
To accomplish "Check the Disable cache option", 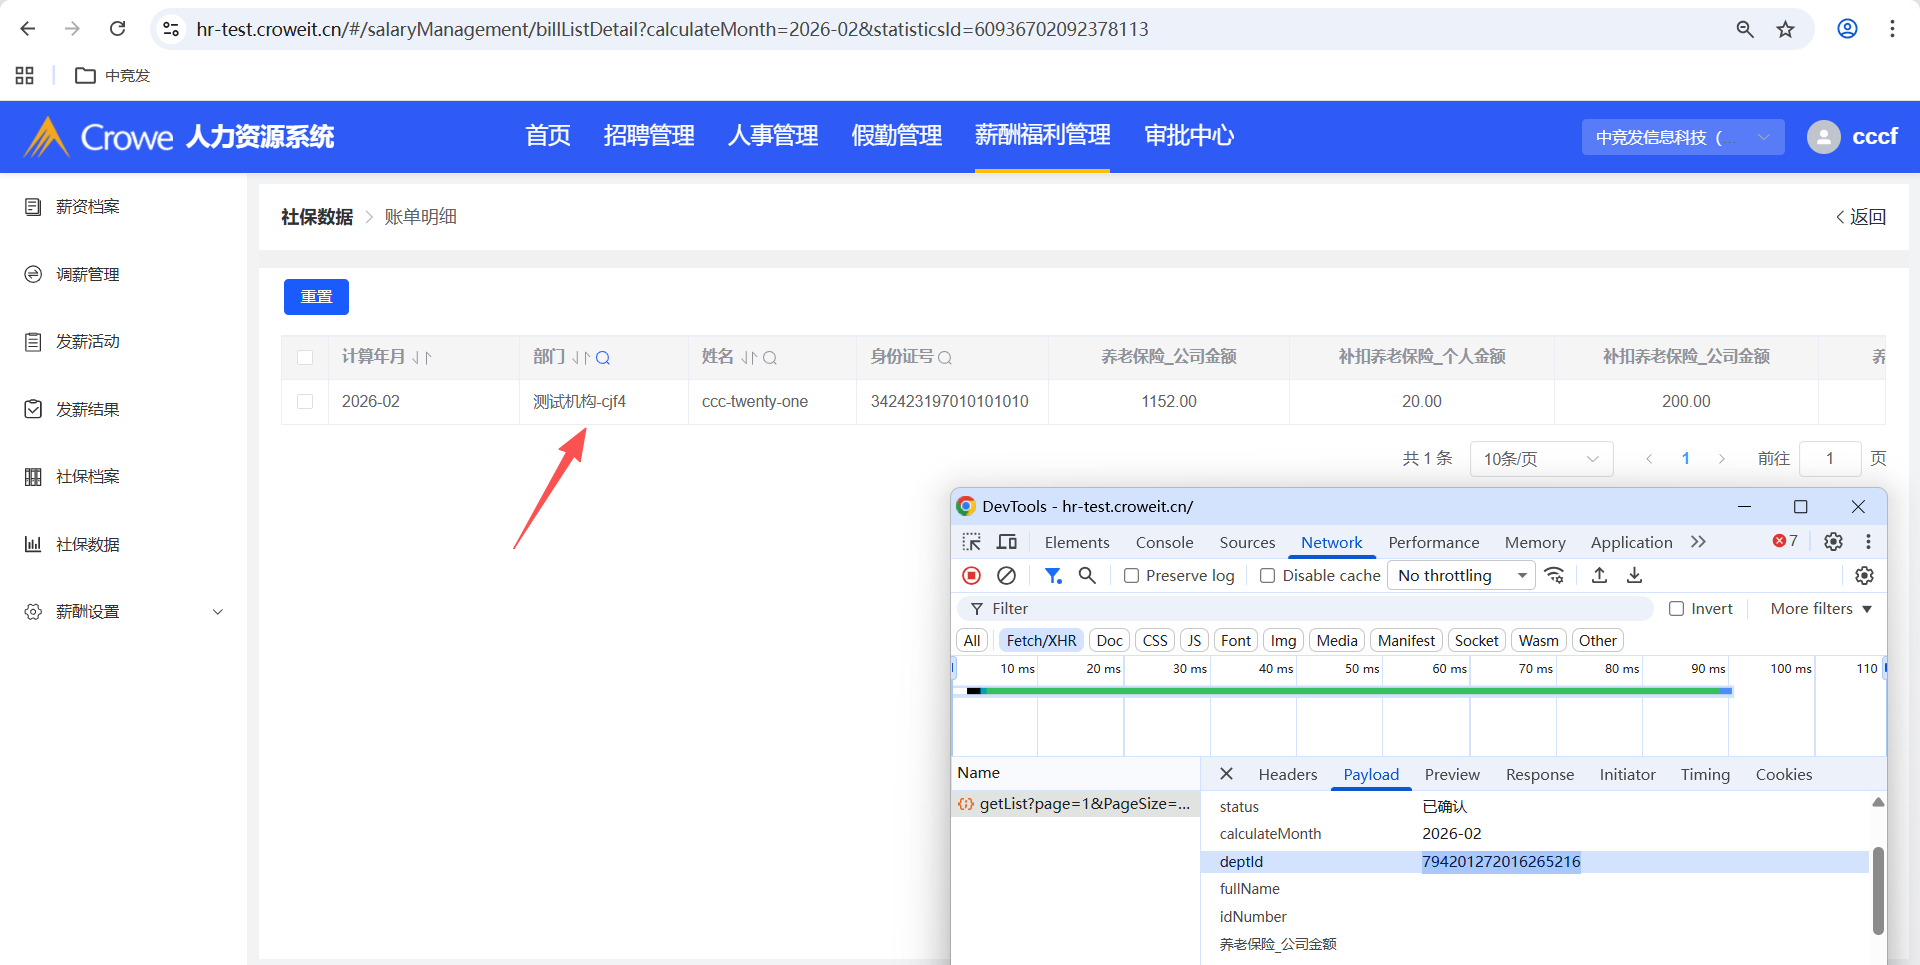I will click(x=1268, y=576).
